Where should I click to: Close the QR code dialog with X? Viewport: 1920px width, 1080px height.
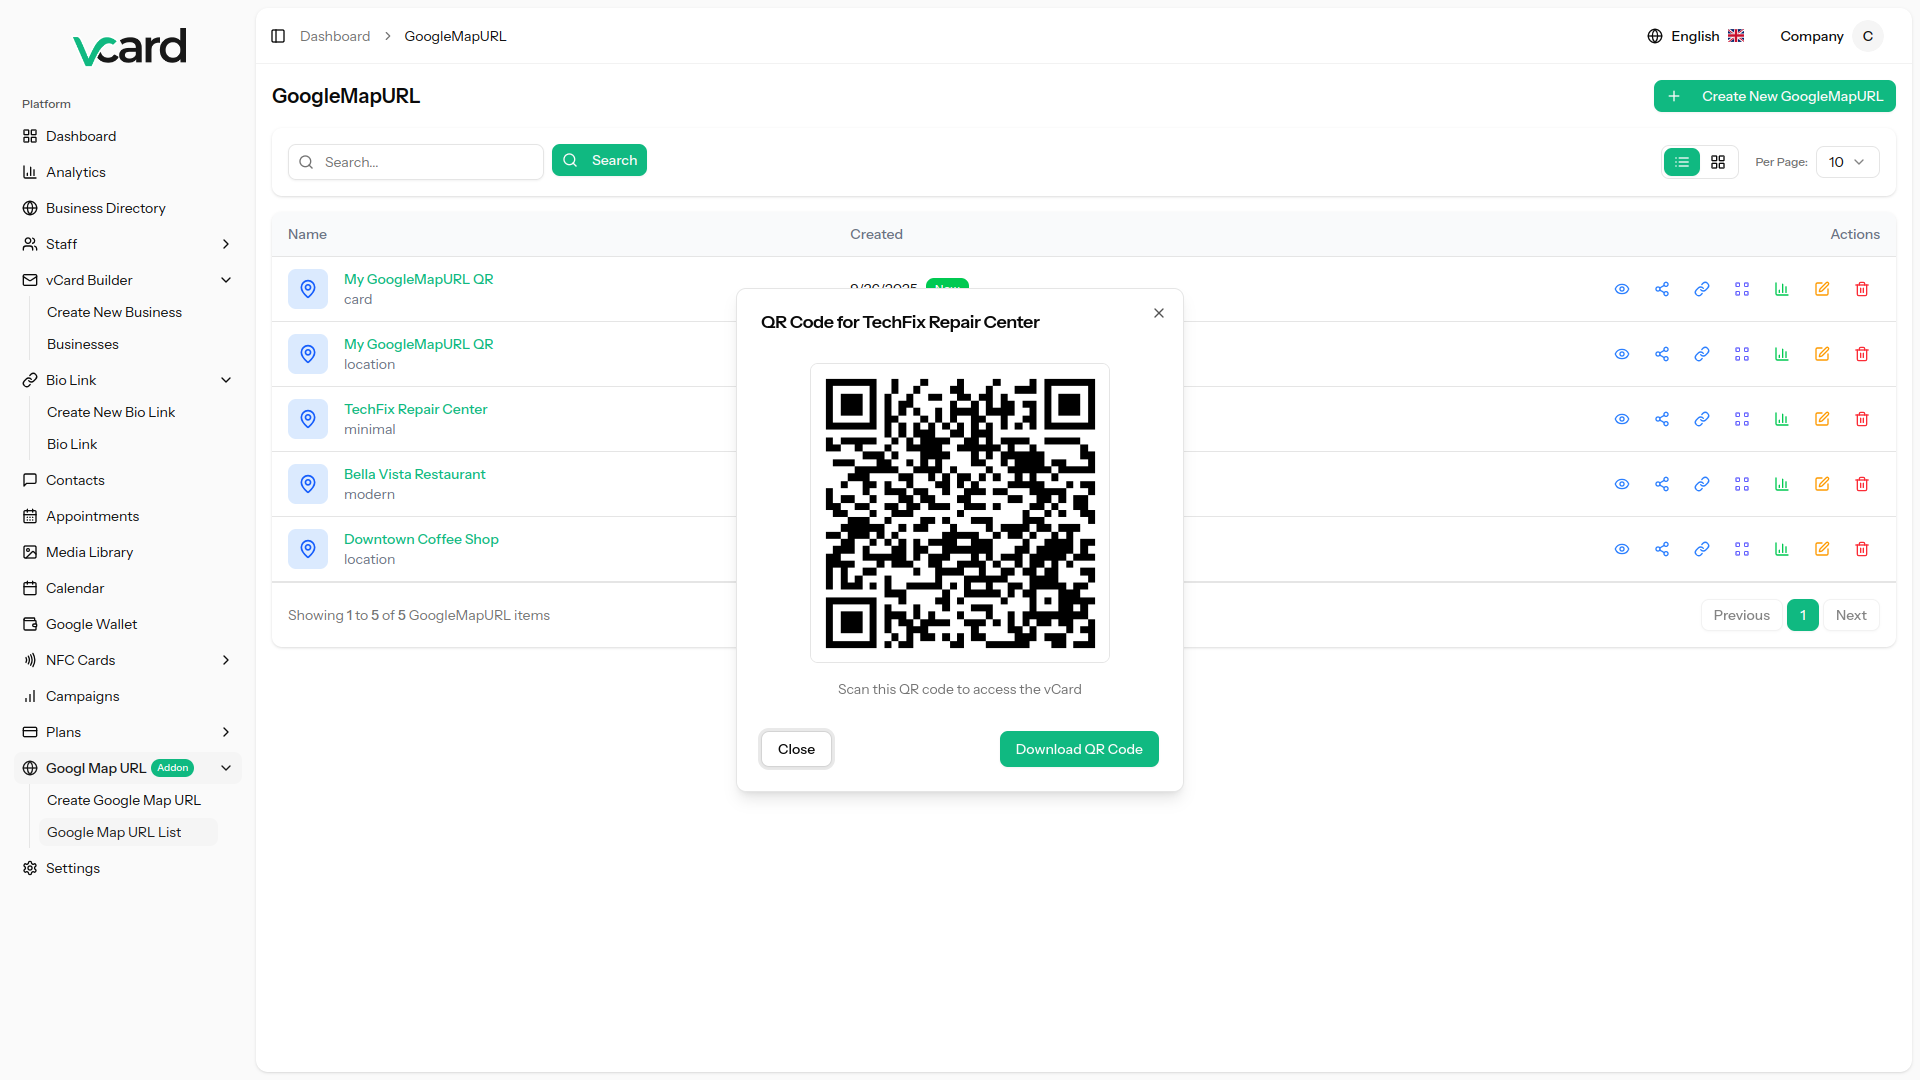click(x=1159, y=313)
